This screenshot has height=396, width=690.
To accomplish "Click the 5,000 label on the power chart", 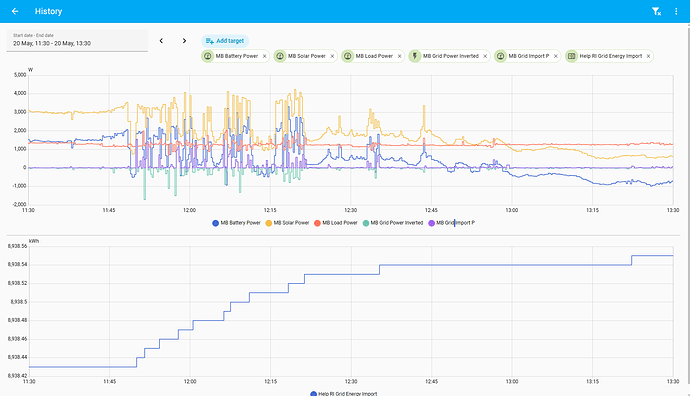I will 20,75.
